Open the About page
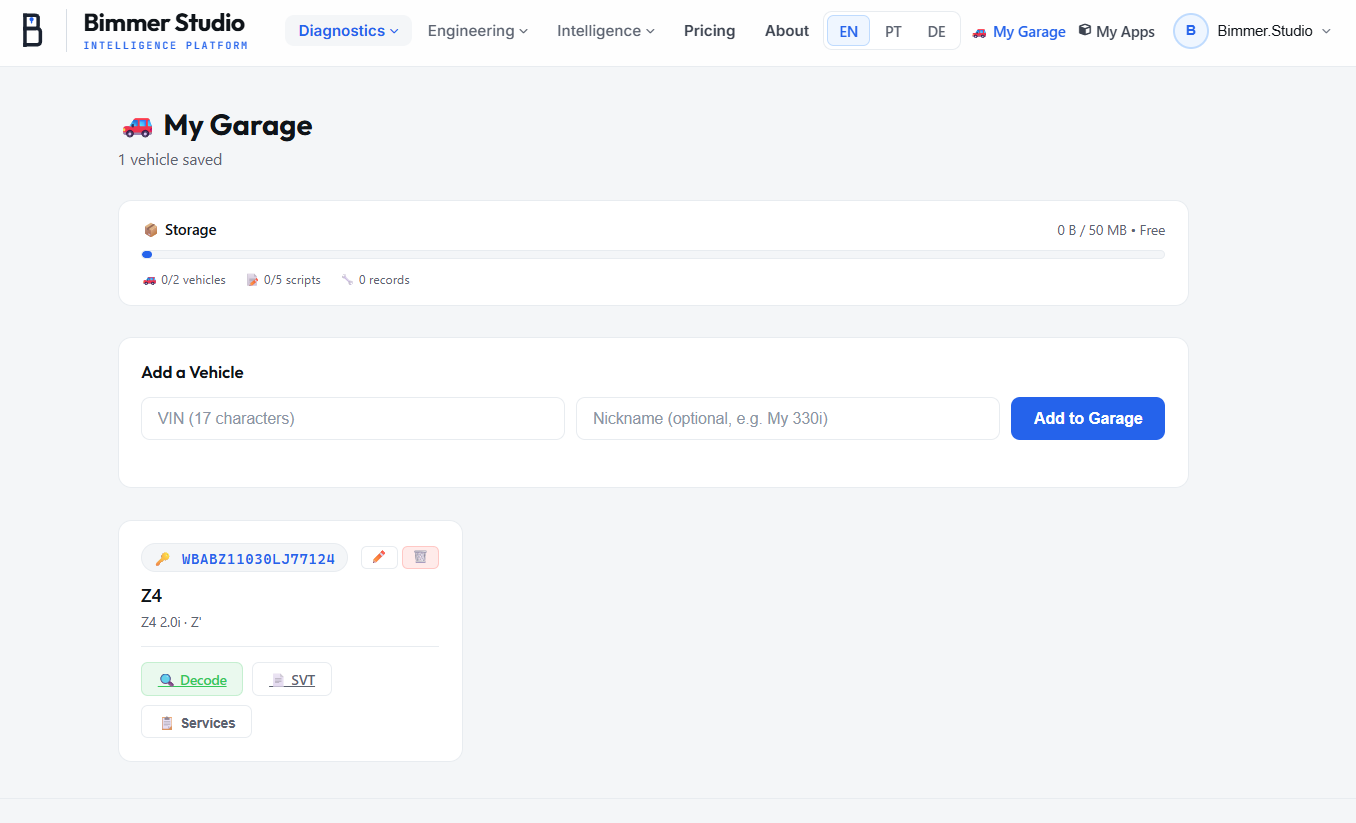The image size is (1356, 823). pos(787,31)
